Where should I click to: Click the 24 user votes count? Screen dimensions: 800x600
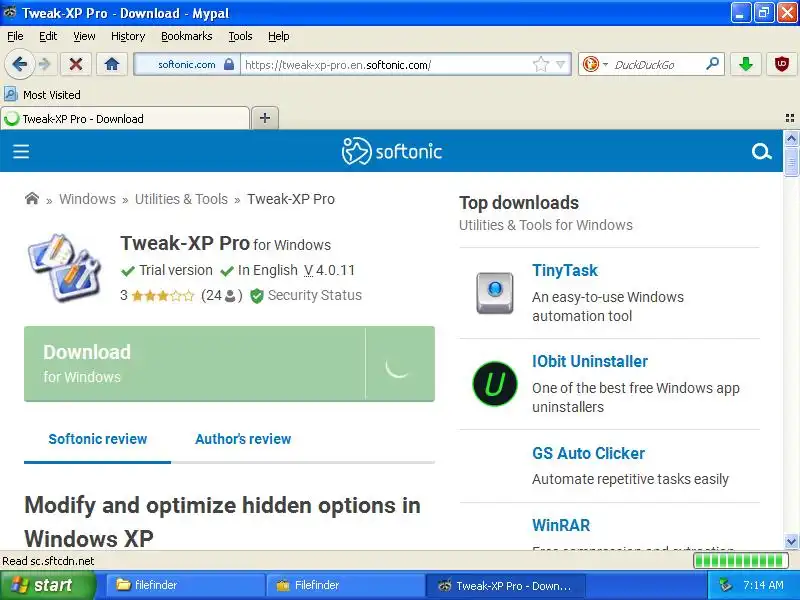click(221, 295)
